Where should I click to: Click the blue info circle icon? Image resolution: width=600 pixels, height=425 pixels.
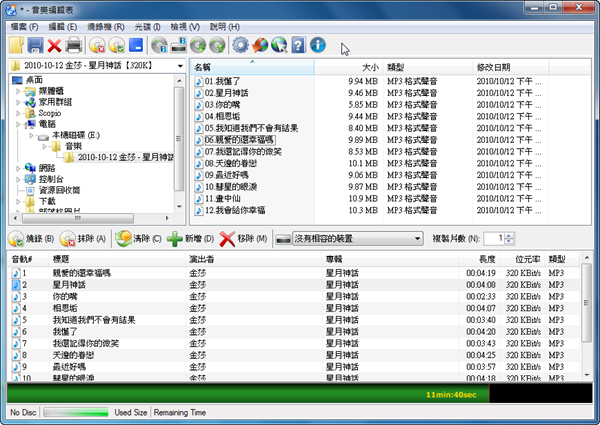pyautogui.click(x=318, y=45)
